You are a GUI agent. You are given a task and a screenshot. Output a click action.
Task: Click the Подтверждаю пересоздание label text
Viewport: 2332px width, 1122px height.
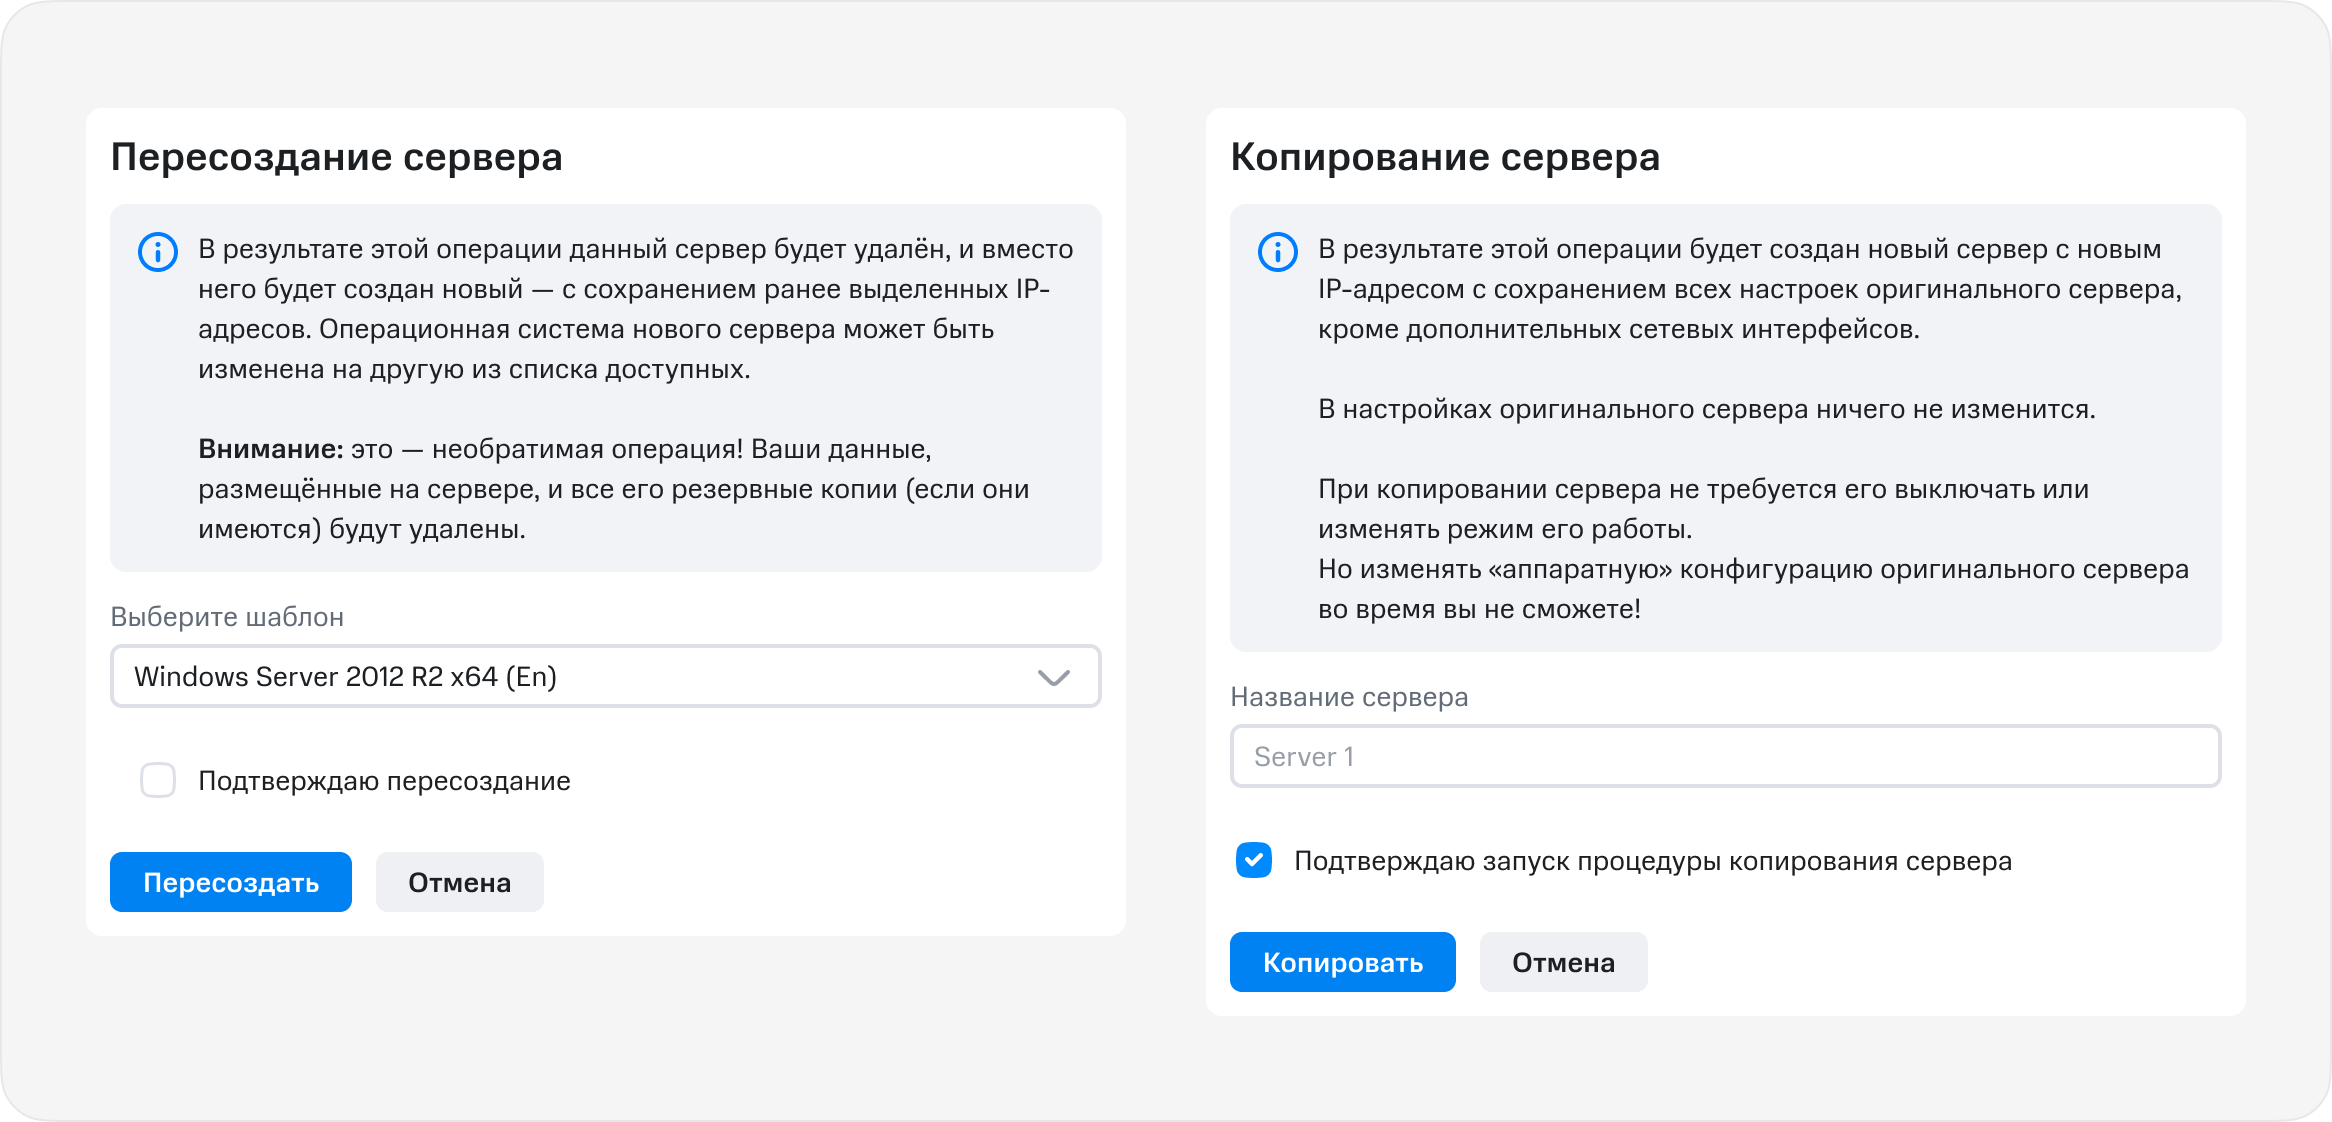click(x=384, y=781)
